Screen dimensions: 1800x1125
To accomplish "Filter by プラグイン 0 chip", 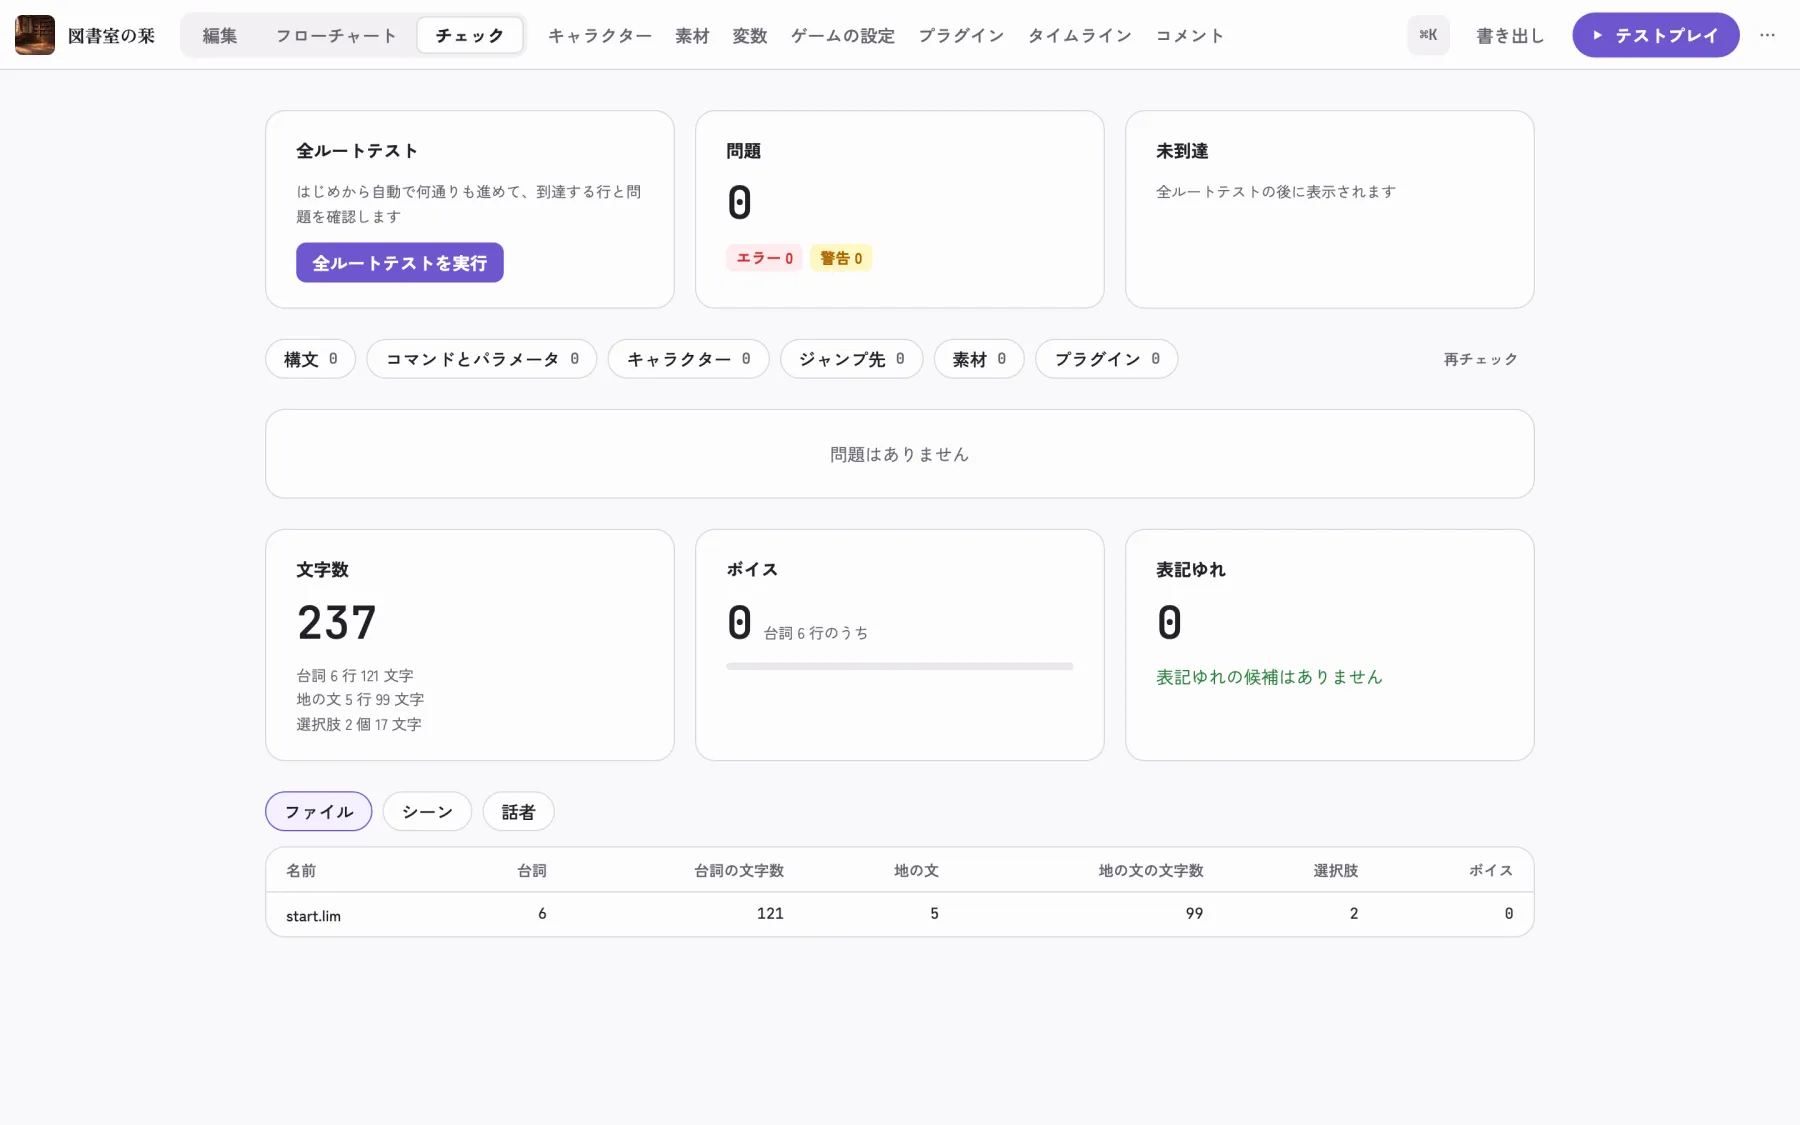I will (1106, 359).
